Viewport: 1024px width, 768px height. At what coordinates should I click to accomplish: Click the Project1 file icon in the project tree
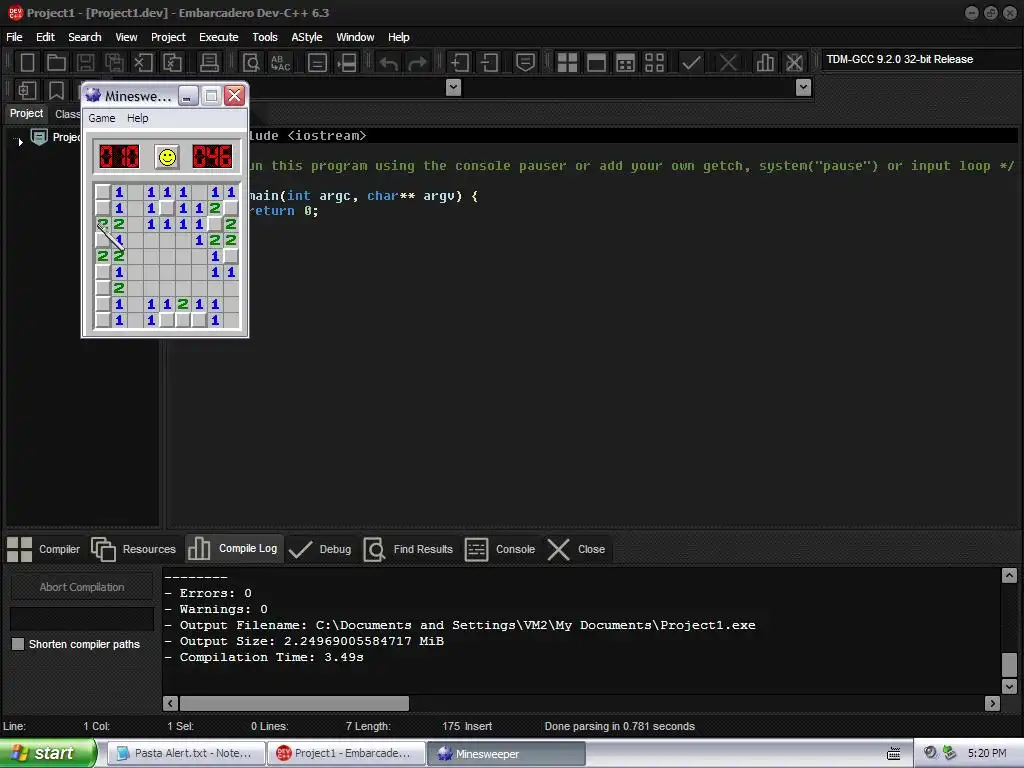click(39, 137)
